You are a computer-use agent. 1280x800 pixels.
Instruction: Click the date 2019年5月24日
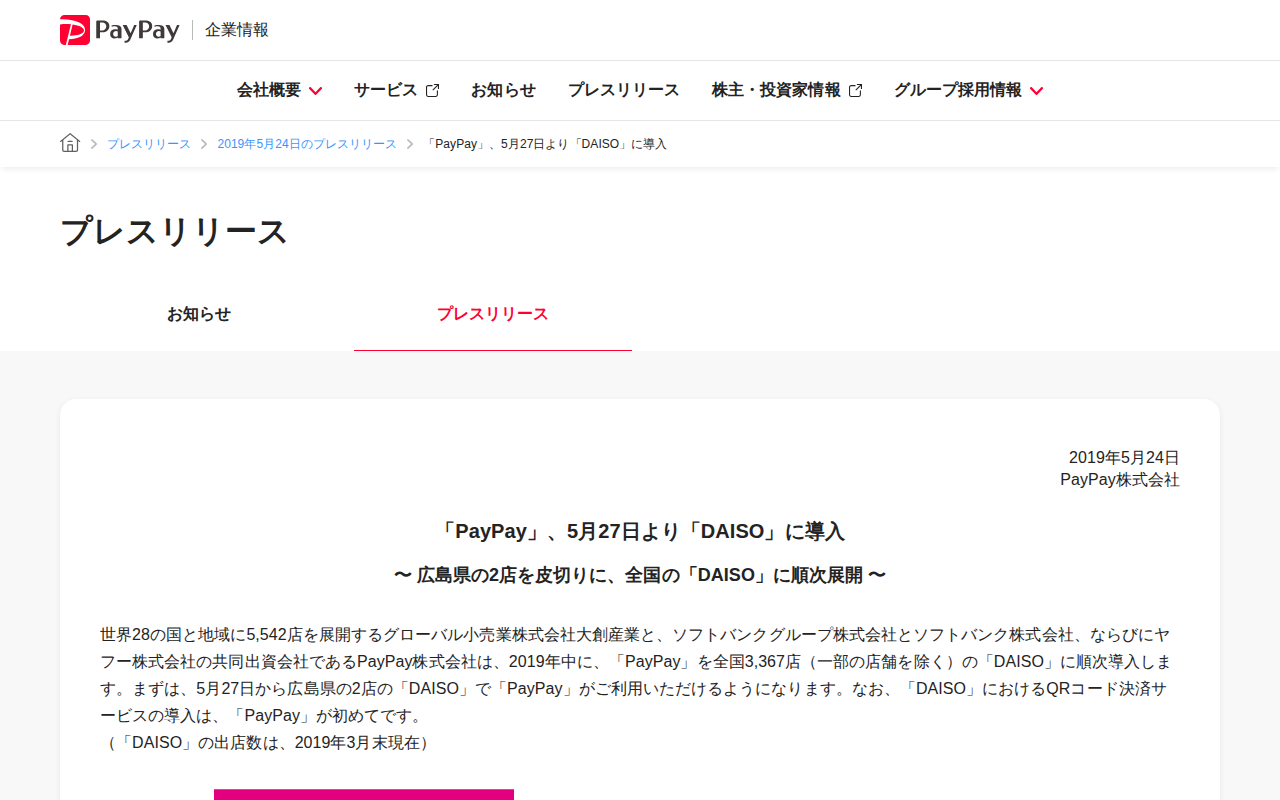(x=1124, y=458)
